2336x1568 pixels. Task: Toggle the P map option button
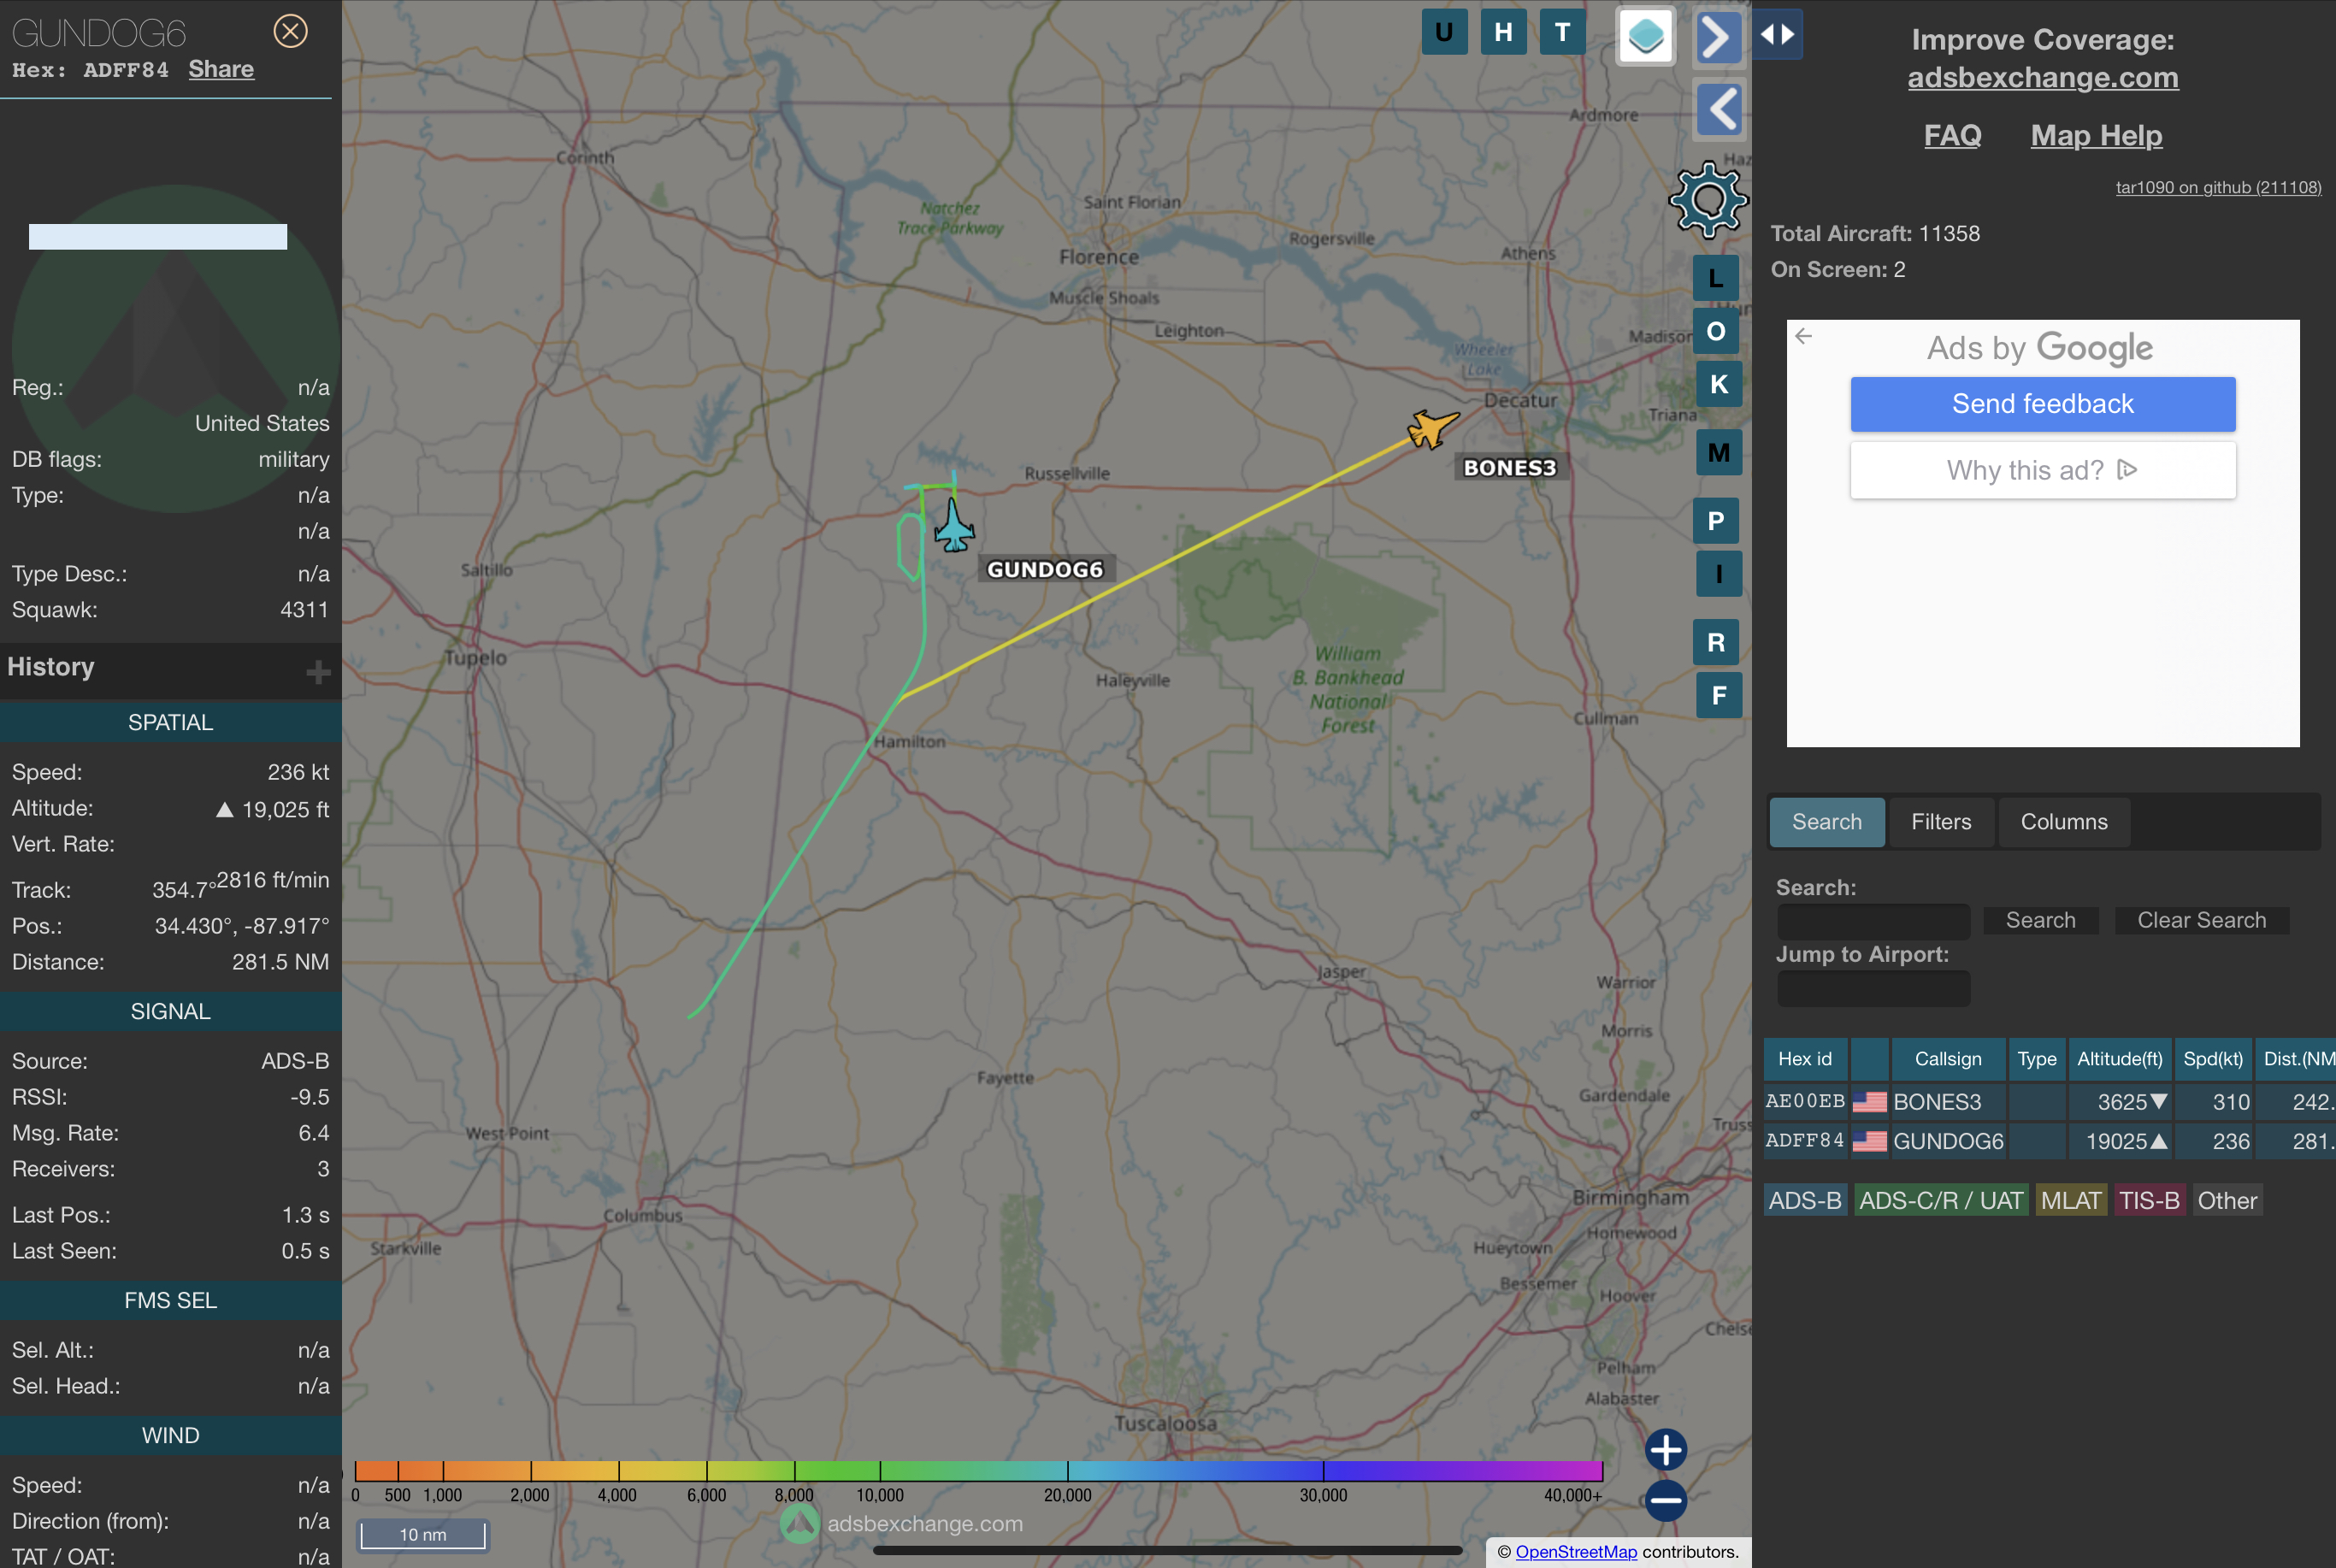tap(1716, 521)
